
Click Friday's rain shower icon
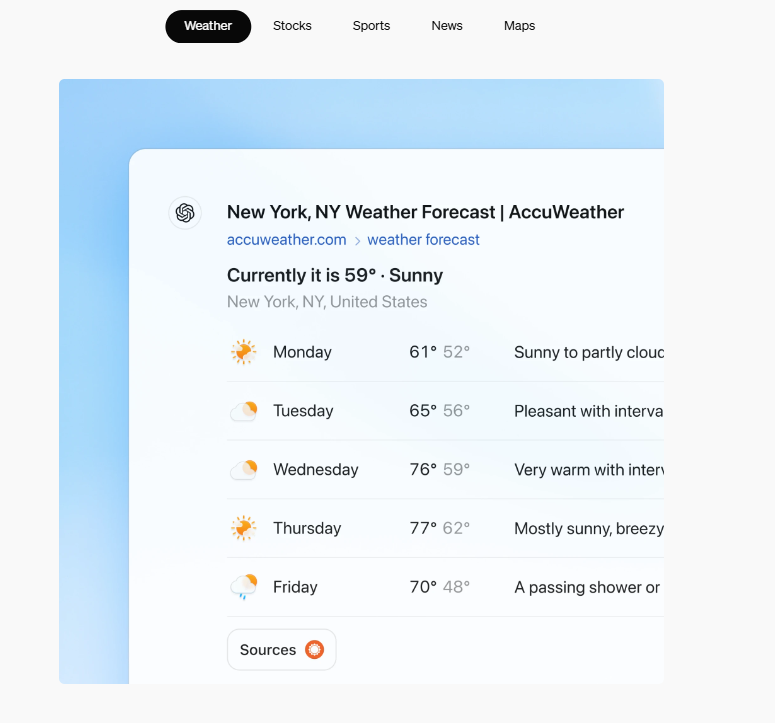point(244,587)
